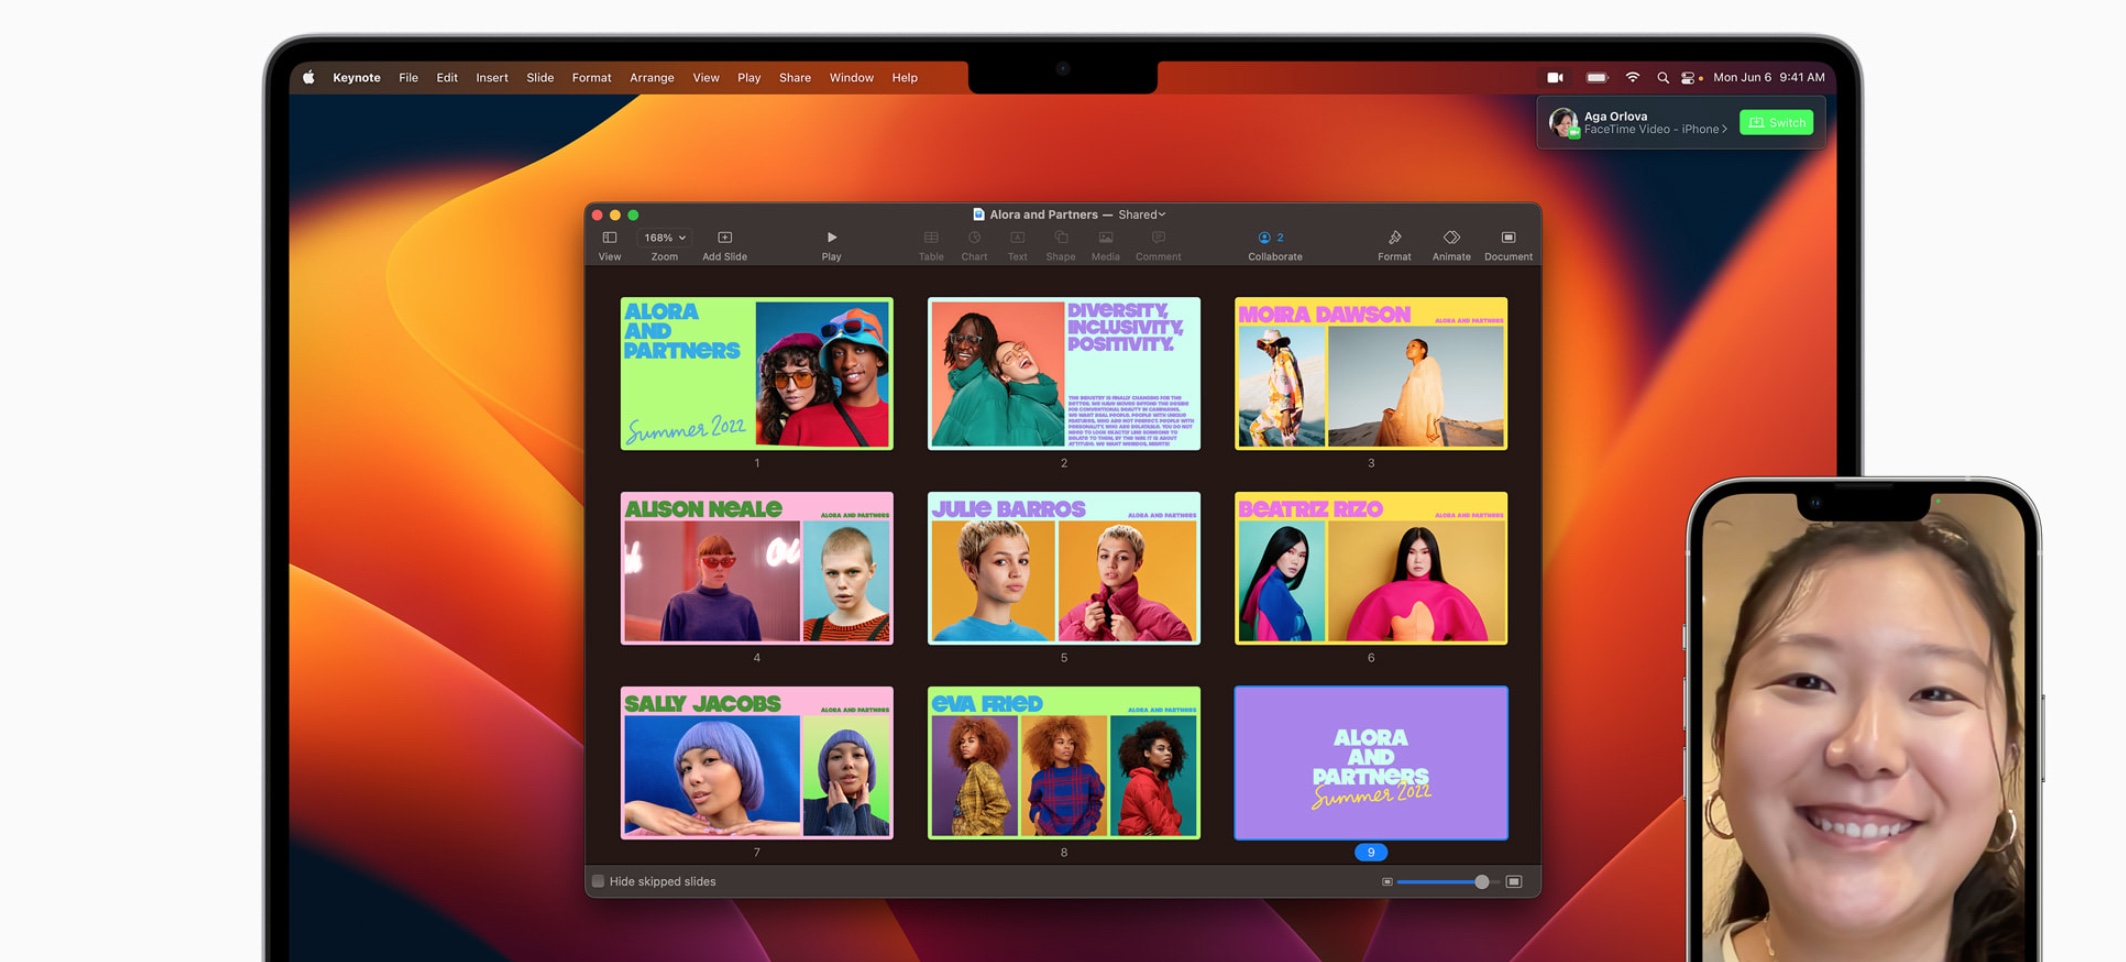This screenshot has width=2126, height=962.
Task: Click the FaceTime camera menu bar icon
Action: (x=1555, y=77)
